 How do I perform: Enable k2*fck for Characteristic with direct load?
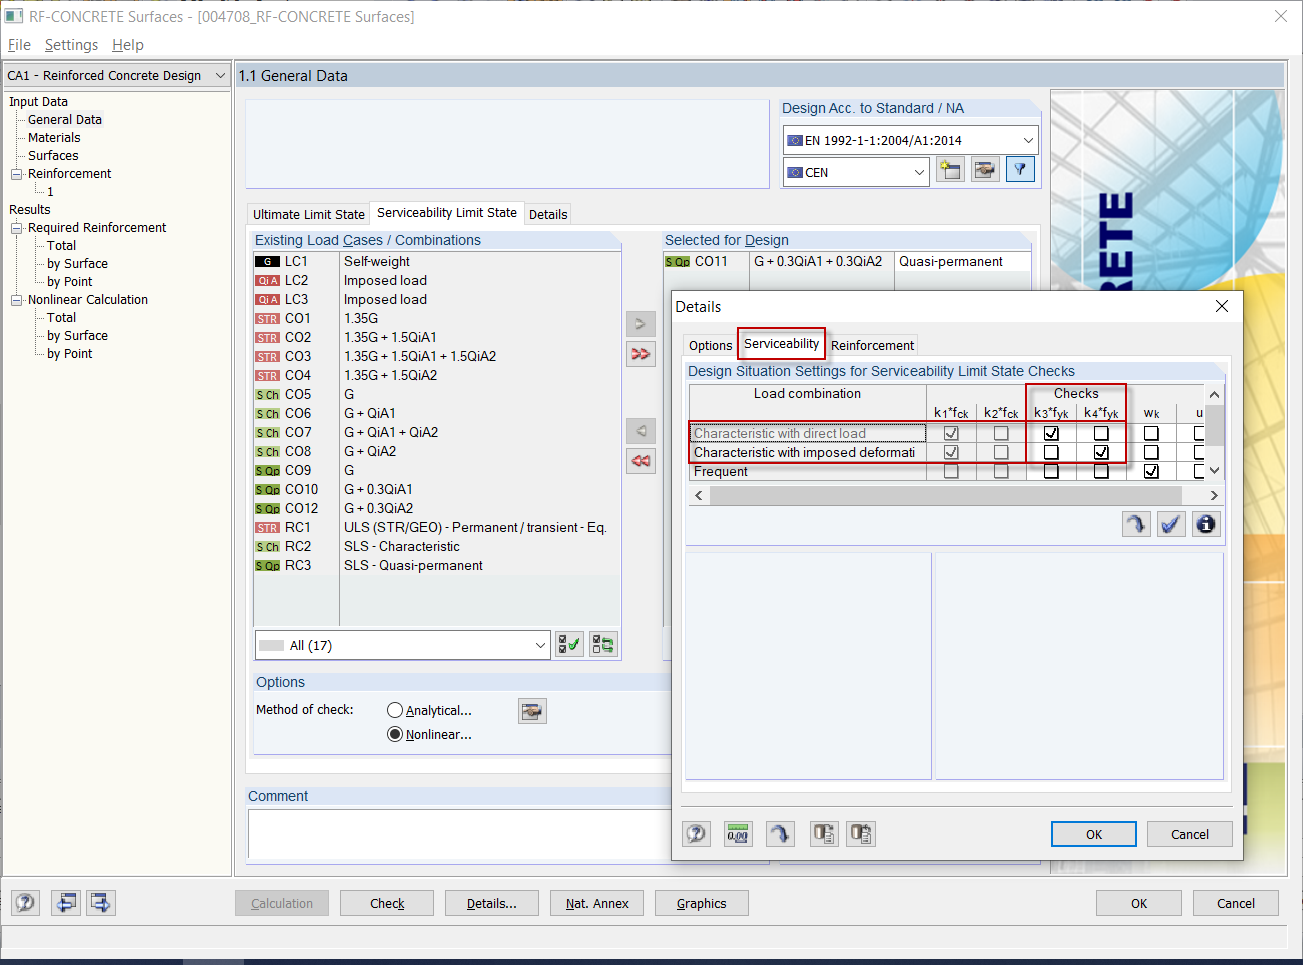coord(1001,432)
